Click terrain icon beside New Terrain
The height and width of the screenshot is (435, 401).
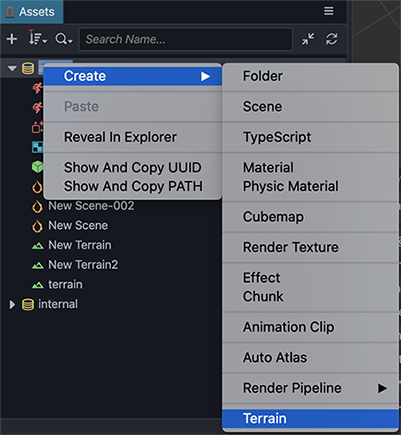[38, 246]
